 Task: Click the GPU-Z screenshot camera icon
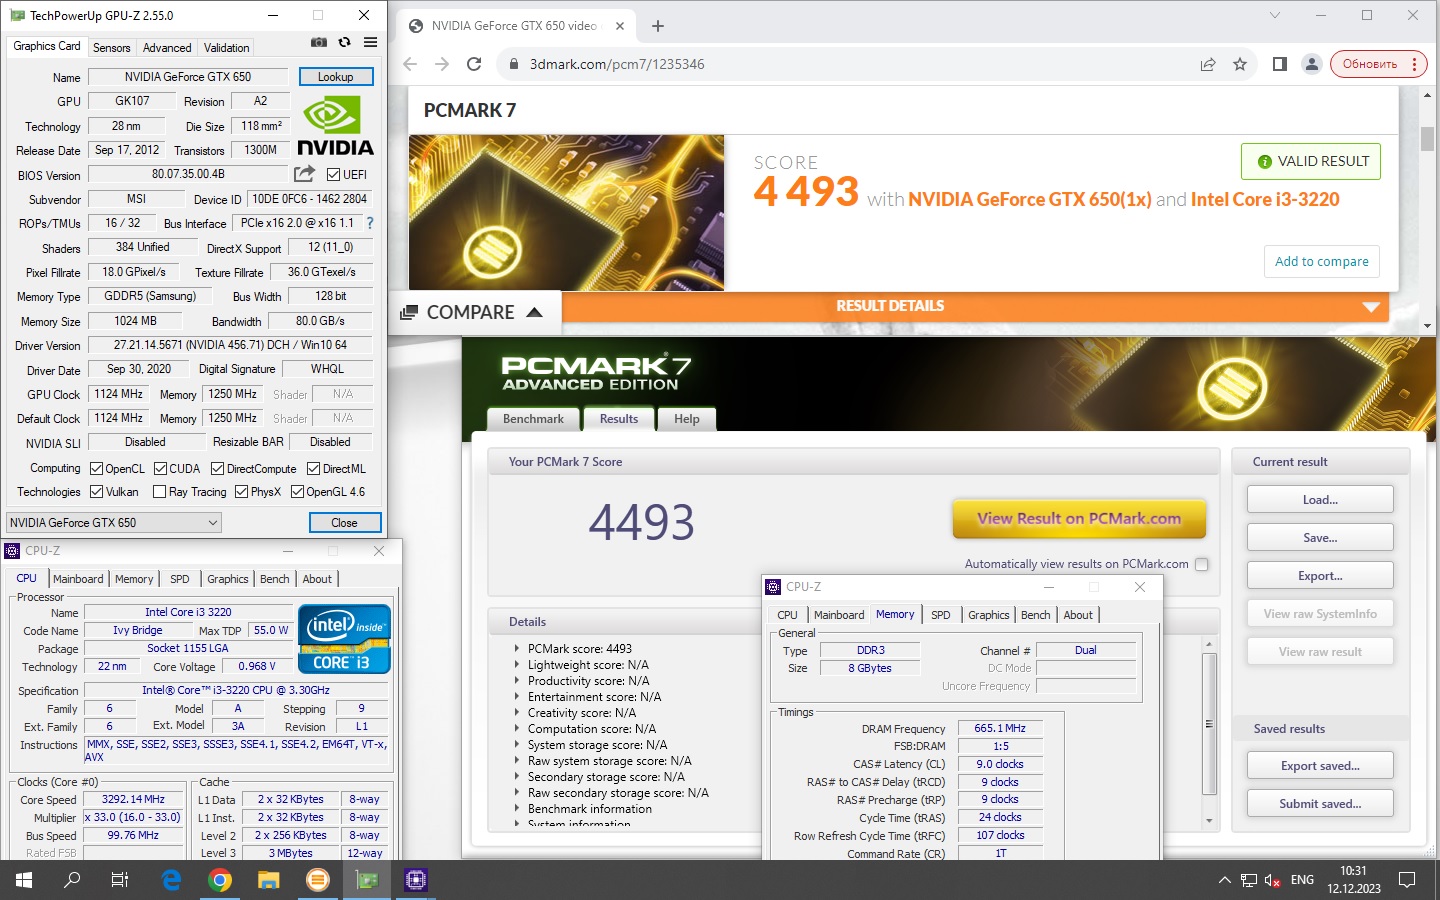tap(318, 42)
